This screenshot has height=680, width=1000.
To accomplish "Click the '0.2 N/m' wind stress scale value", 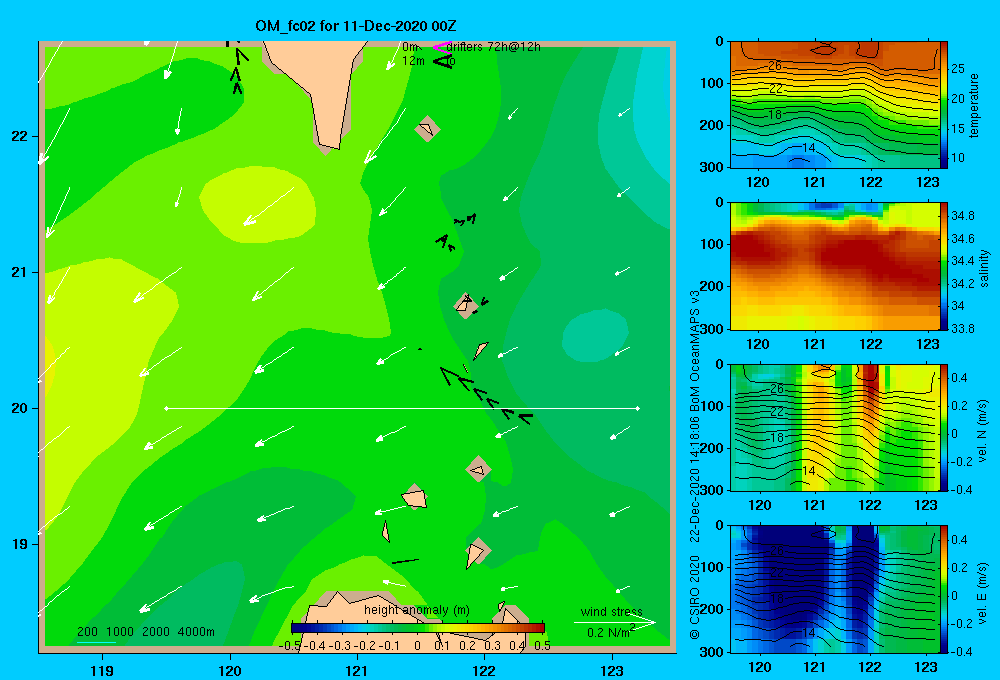I will pyautogui.click(x=610, y=632).
